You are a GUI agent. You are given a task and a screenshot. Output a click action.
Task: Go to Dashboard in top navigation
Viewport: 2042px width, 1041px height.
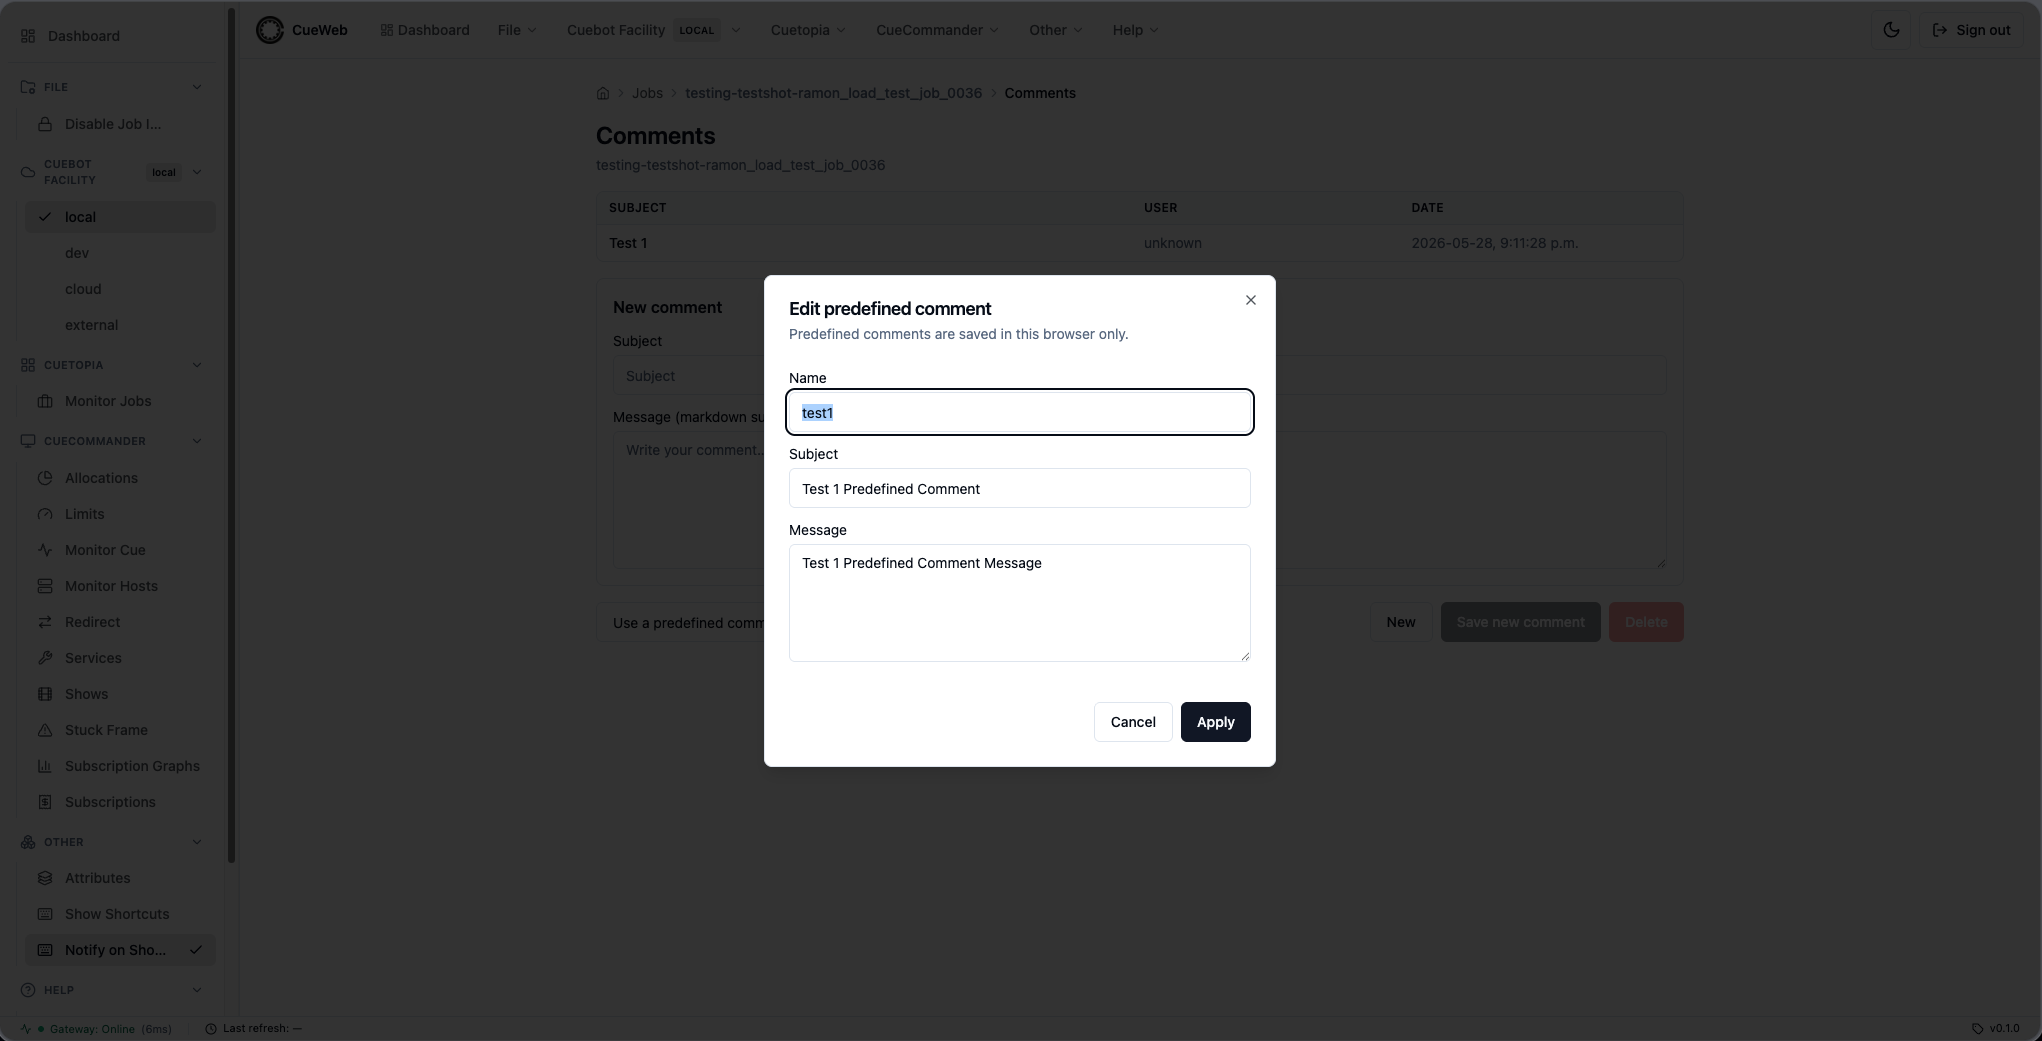[x=425, y=30]
